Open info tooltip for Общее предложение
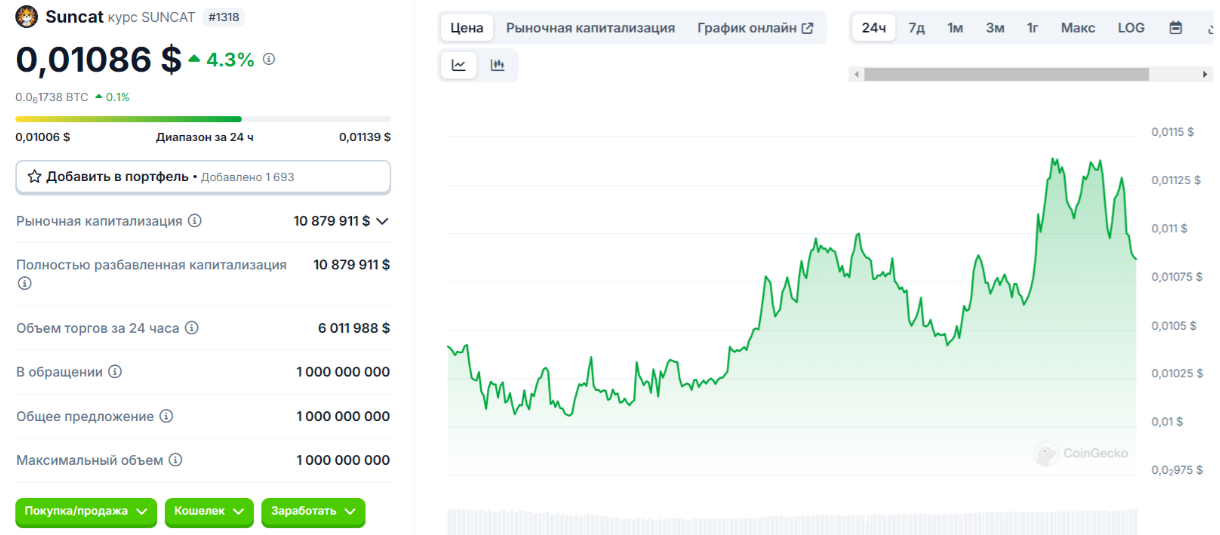 (166, 416)
